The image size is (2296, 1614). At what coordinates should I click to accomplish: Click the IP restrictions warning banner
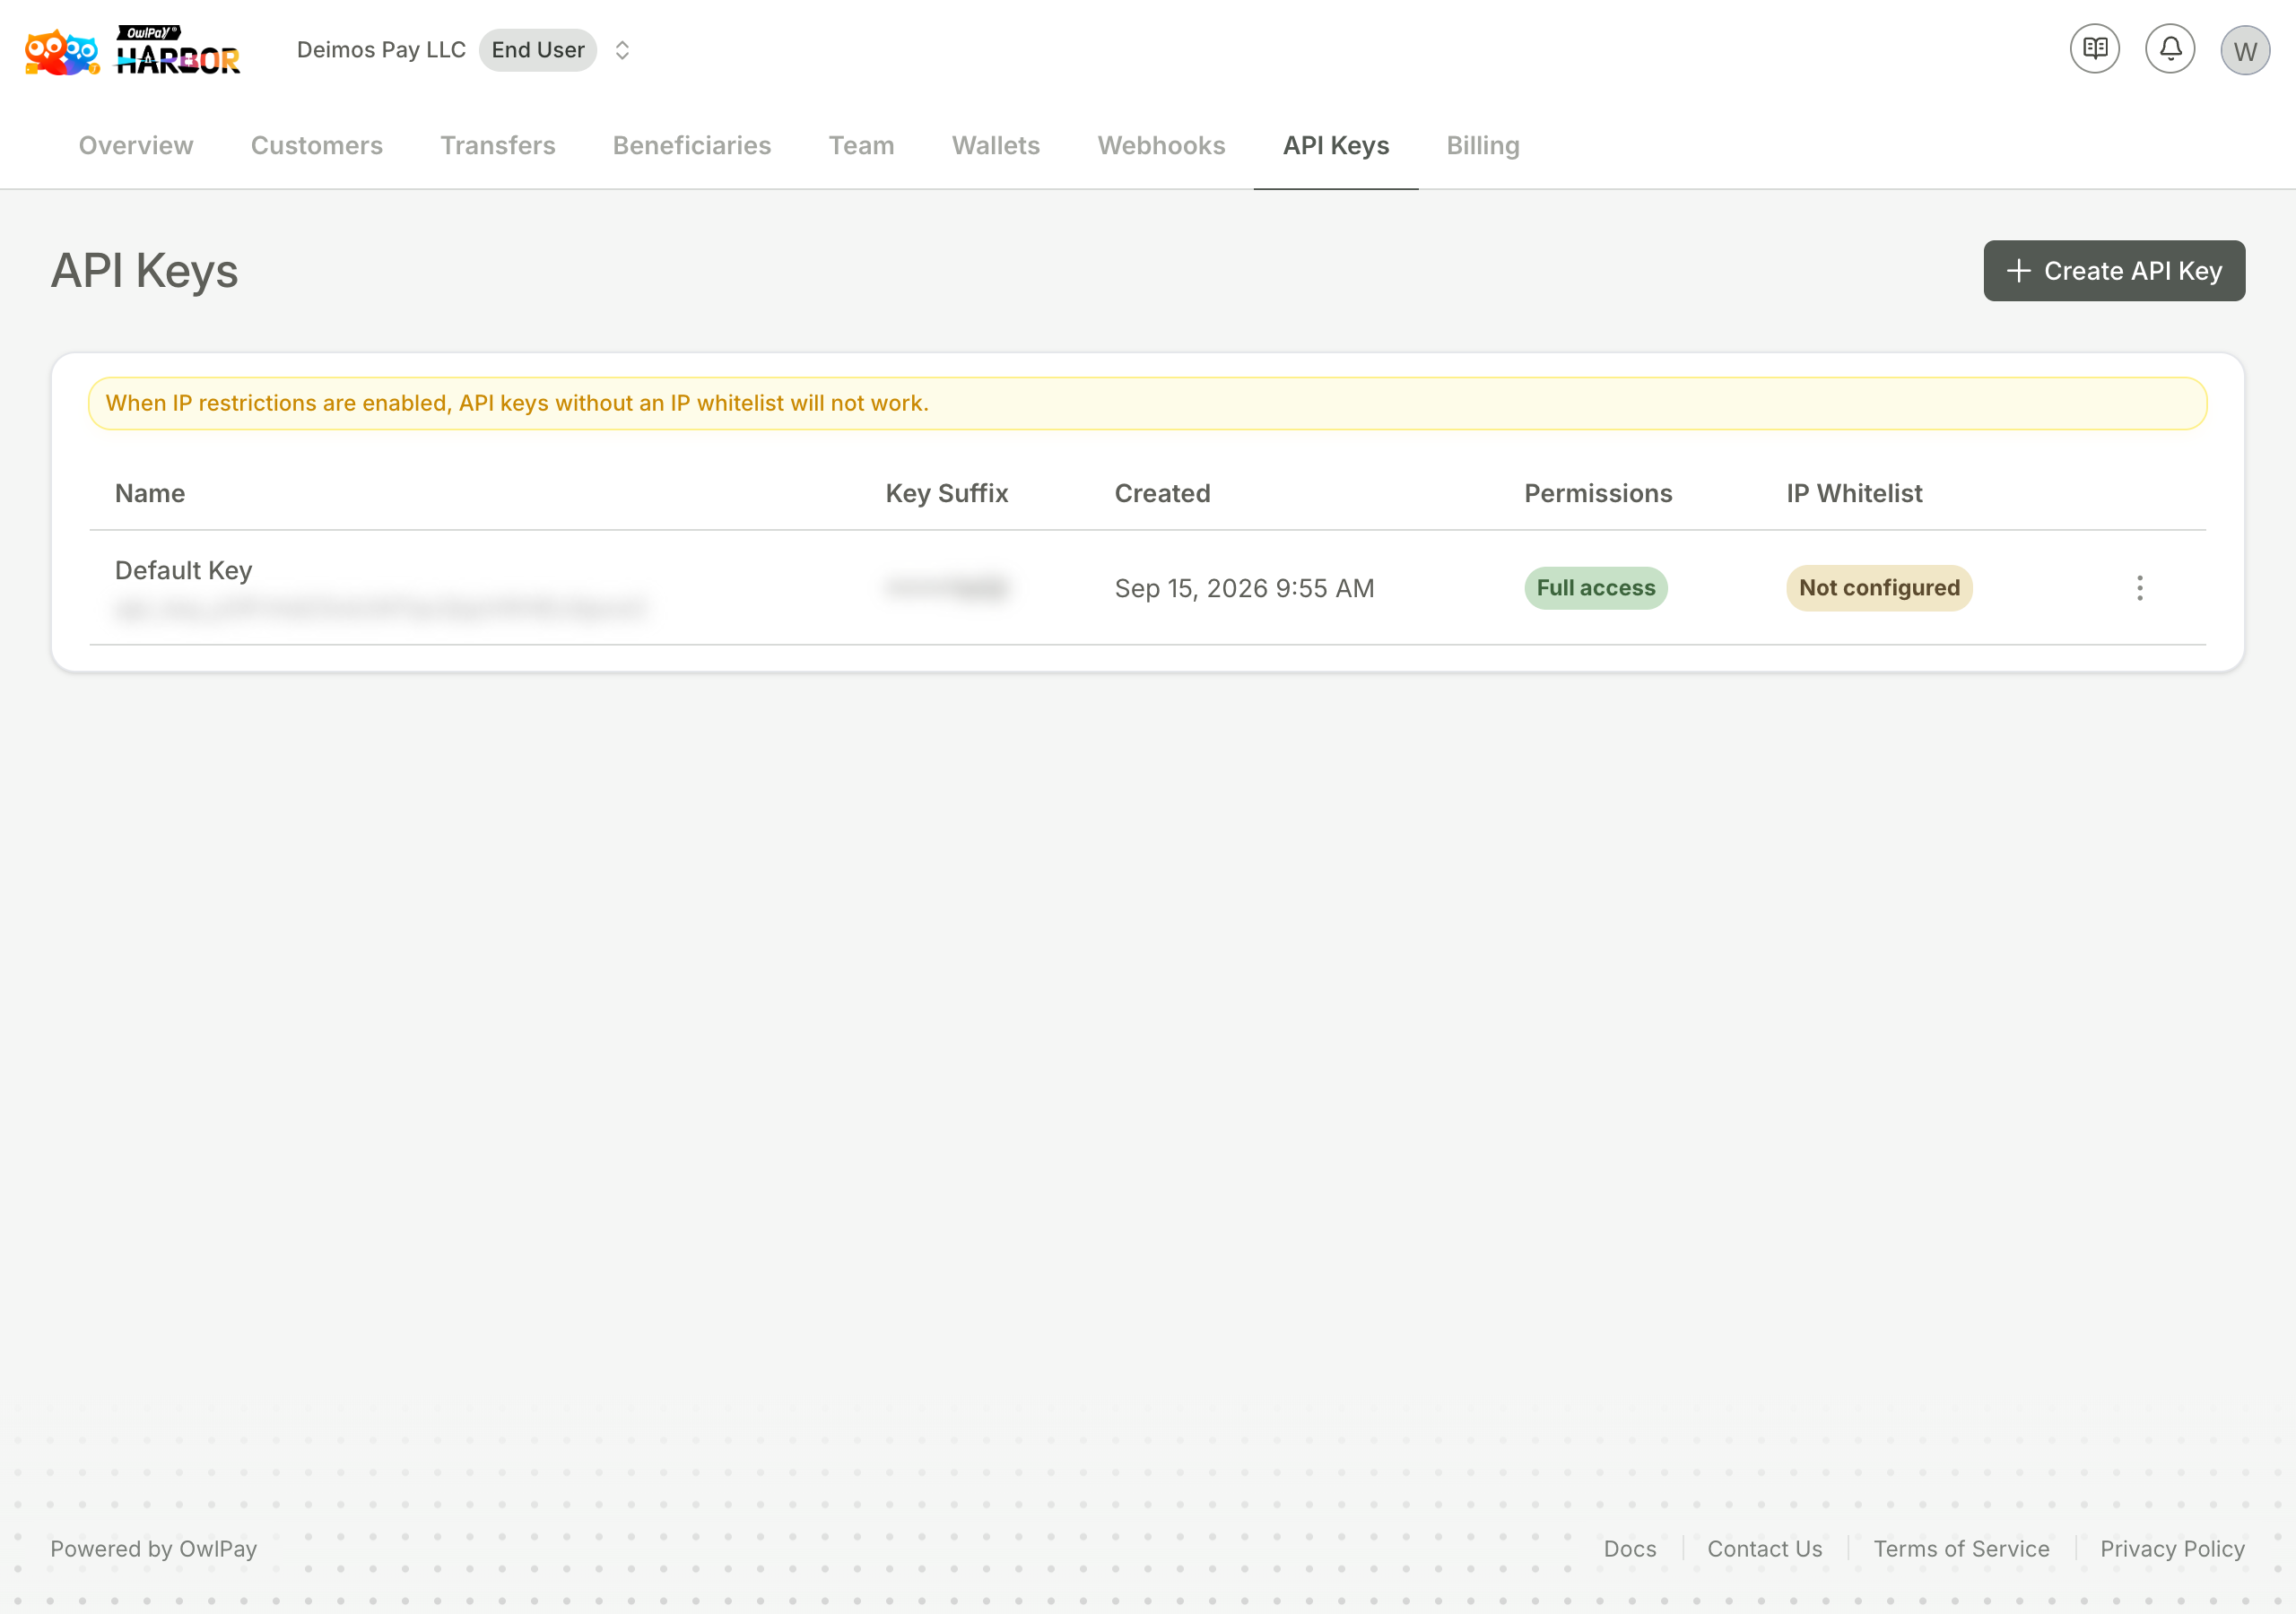pyautogui.click(x=1147, y=403)
